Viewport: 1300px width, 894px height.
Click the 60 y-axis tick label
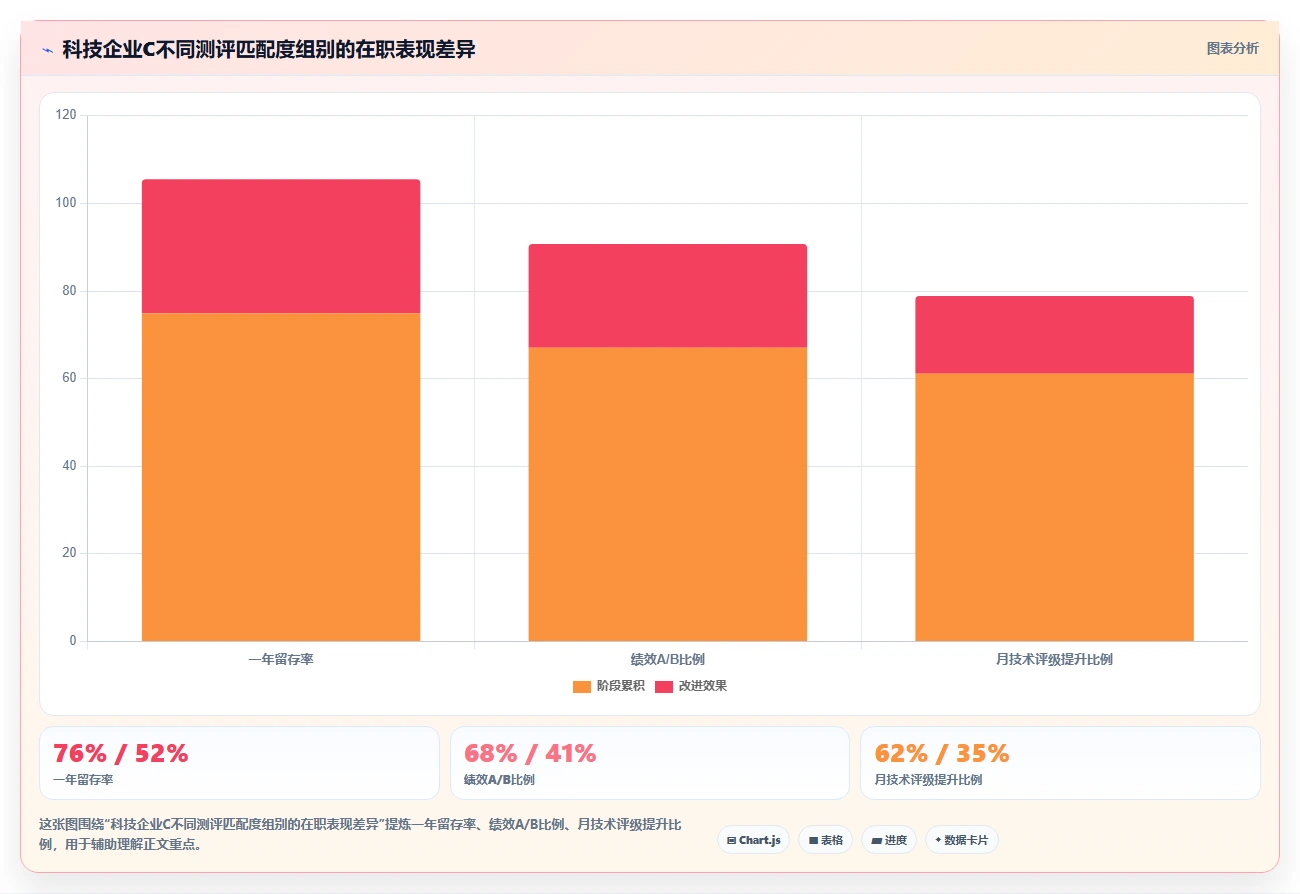click(69, 378)
